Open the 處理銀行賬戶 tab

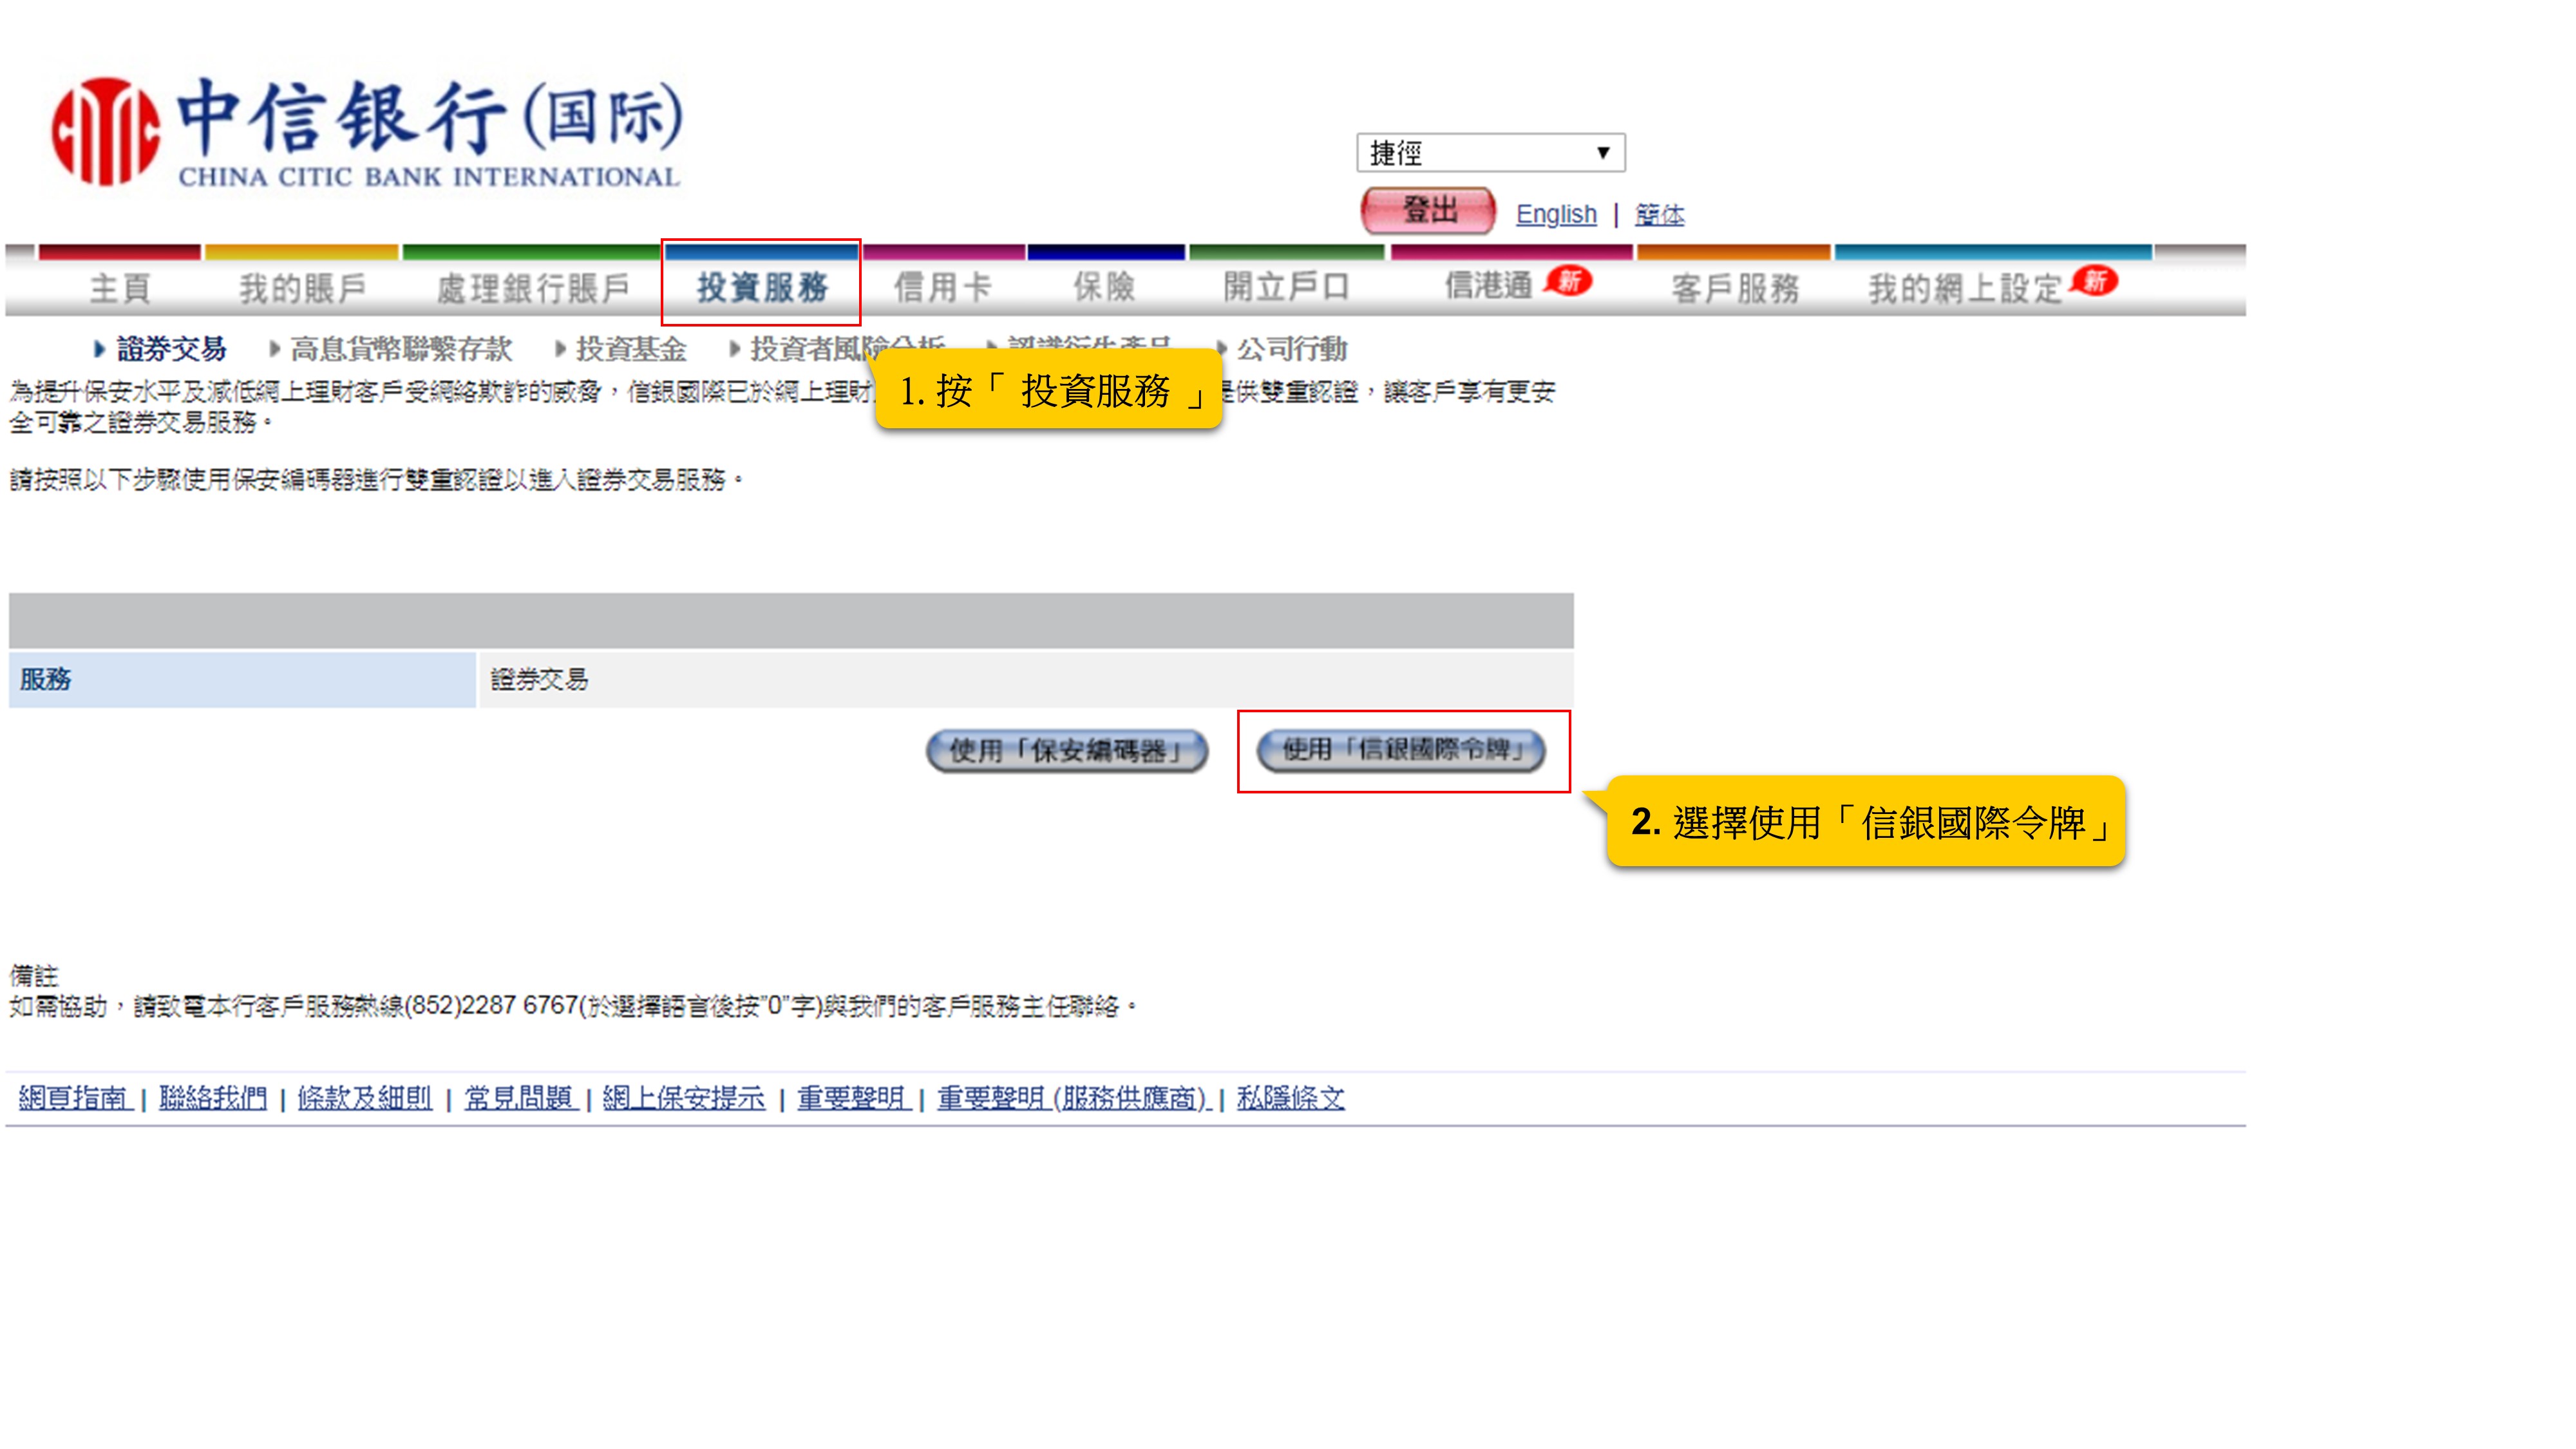pyautogui.click(x=533, y=288)
